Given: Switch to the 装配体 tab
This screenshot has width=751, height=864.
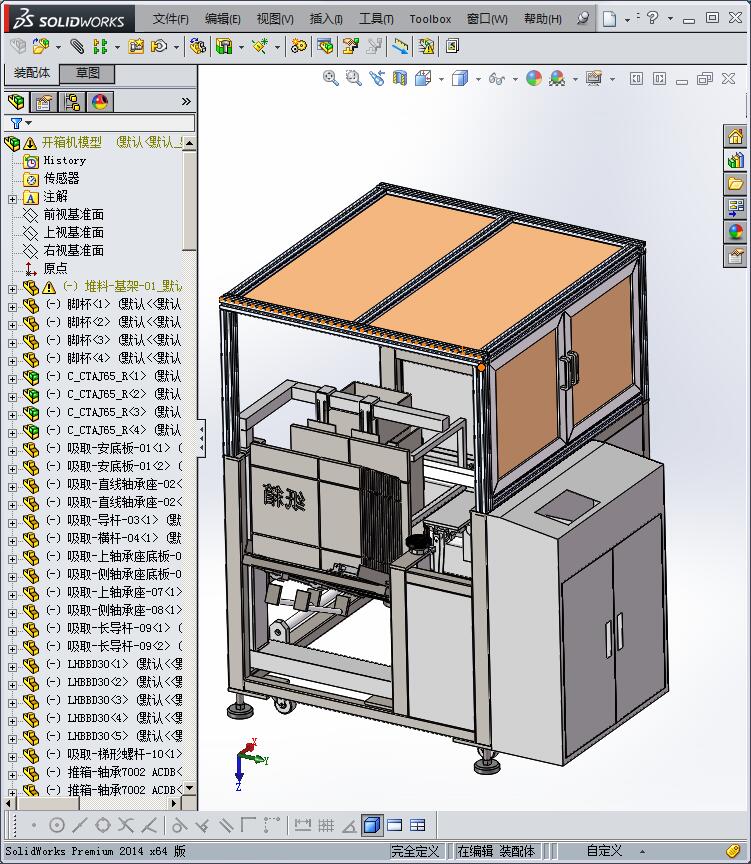Looking at the screenshot, I should [31, 73].
